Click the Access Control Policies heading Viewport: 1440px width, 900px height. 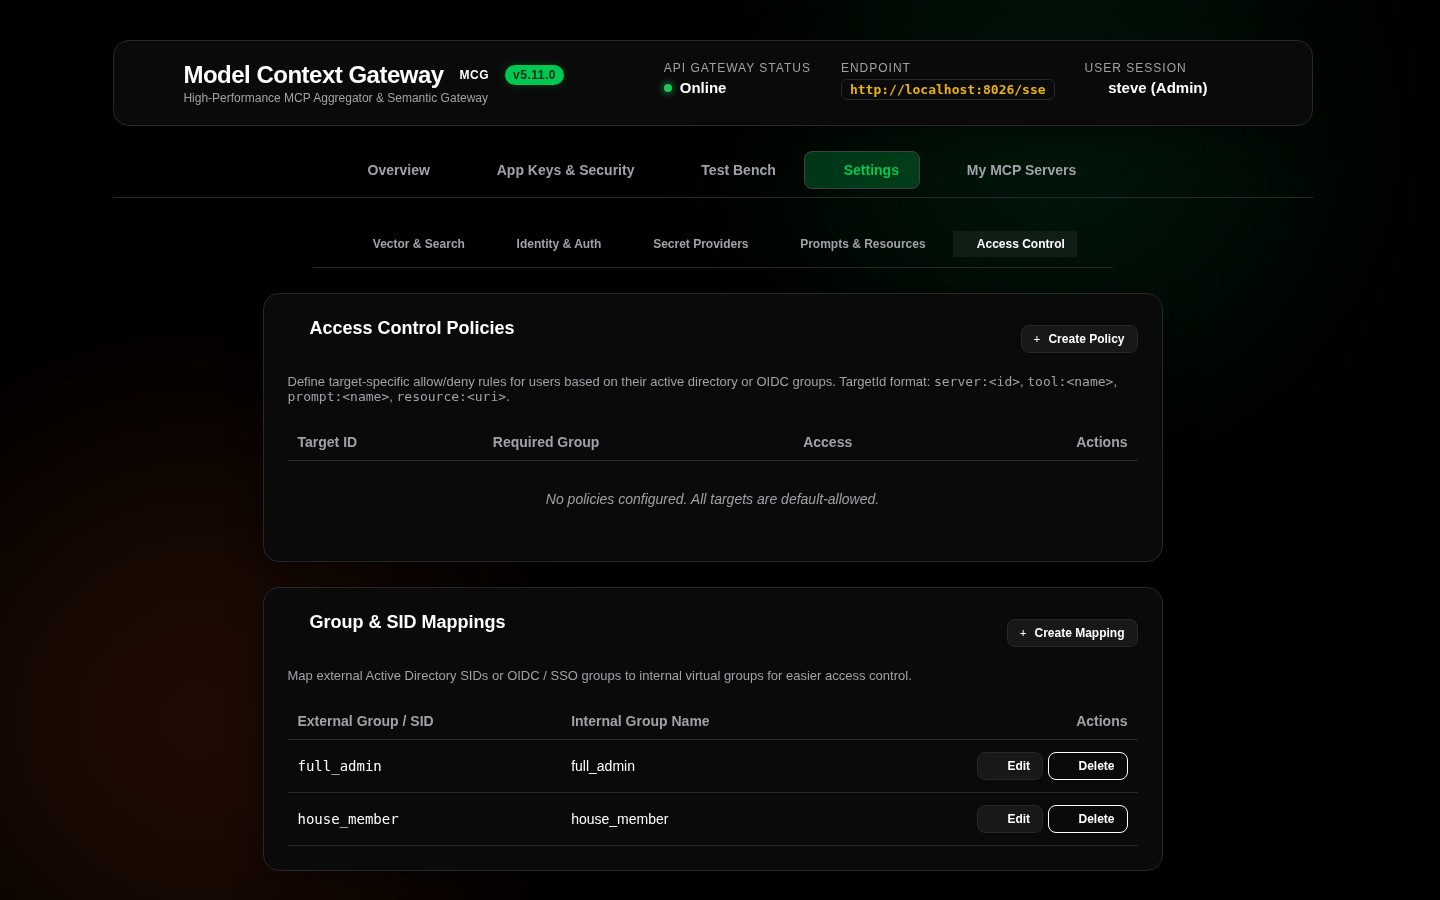(412, 328)
